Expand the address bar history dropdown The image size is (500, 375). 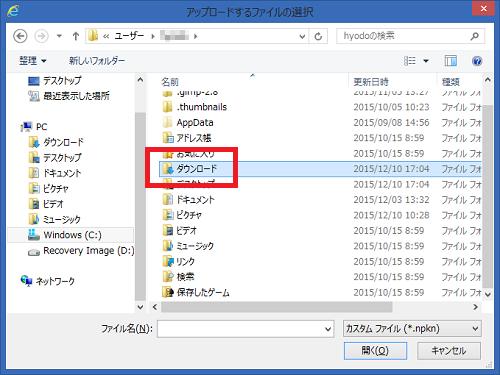[302, 36]
